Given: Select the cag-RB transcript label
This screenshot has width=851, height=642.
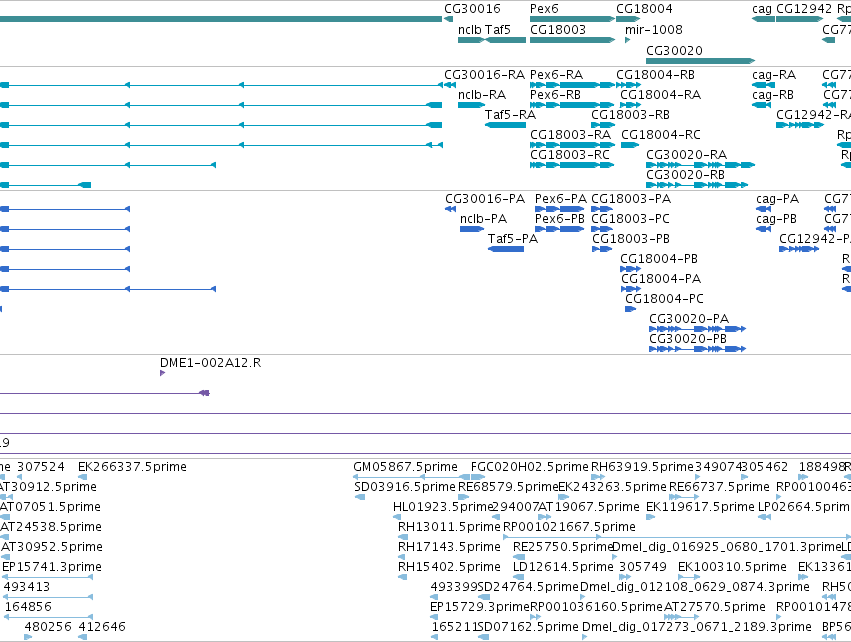Looking at the screenshot, I should 773,95.
